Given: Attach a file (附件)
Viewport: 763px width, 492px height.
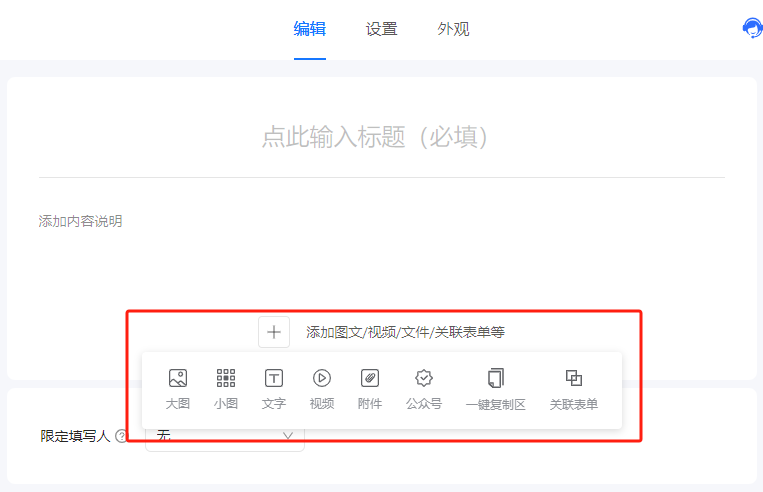Looking at the screenshot, I should point(370,389).
